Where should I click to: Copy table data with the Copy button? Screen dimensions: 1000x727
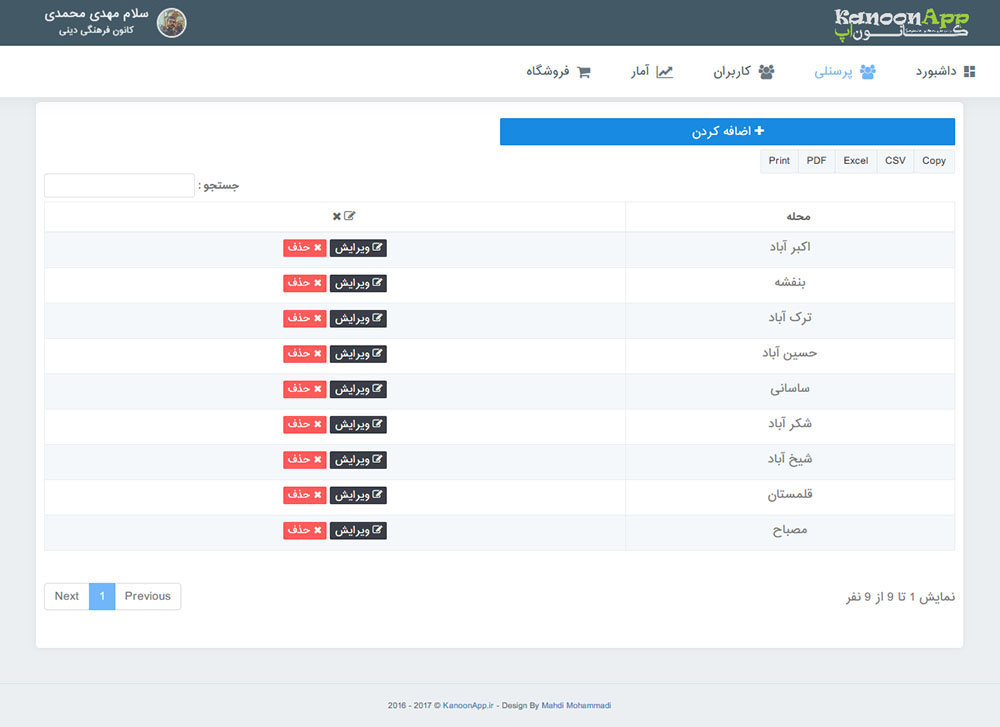(932, 160)
